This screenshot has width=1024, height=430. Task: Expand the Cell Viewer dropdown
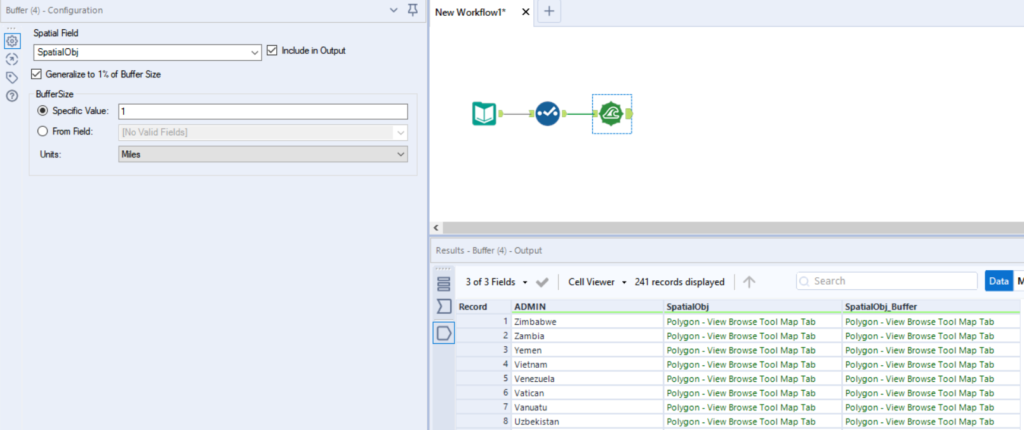pos(596,282)
